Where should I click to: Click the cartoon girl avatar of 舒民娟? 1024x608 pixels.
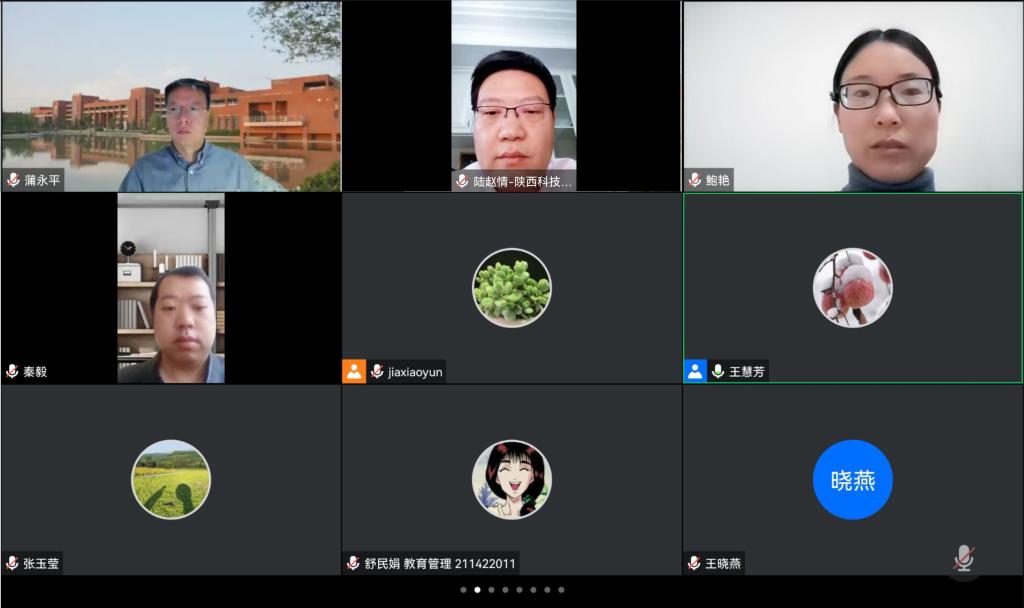click(511, 480)
